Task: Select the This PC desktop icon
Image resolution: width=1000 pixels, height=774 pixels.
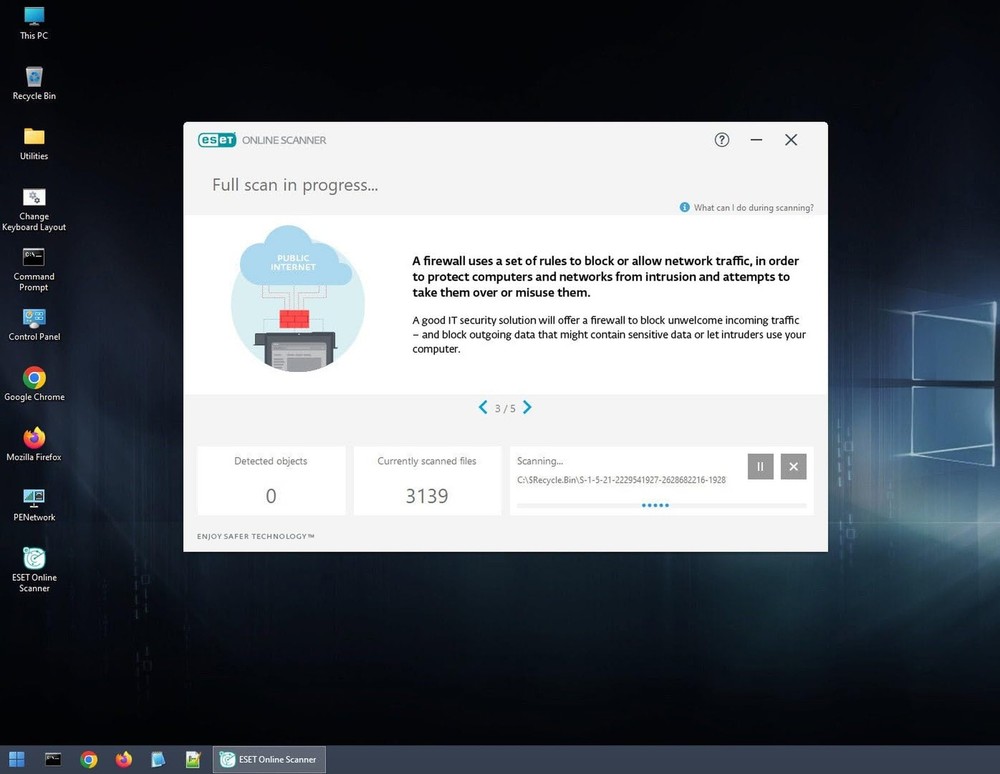Action: click(34, 19)
